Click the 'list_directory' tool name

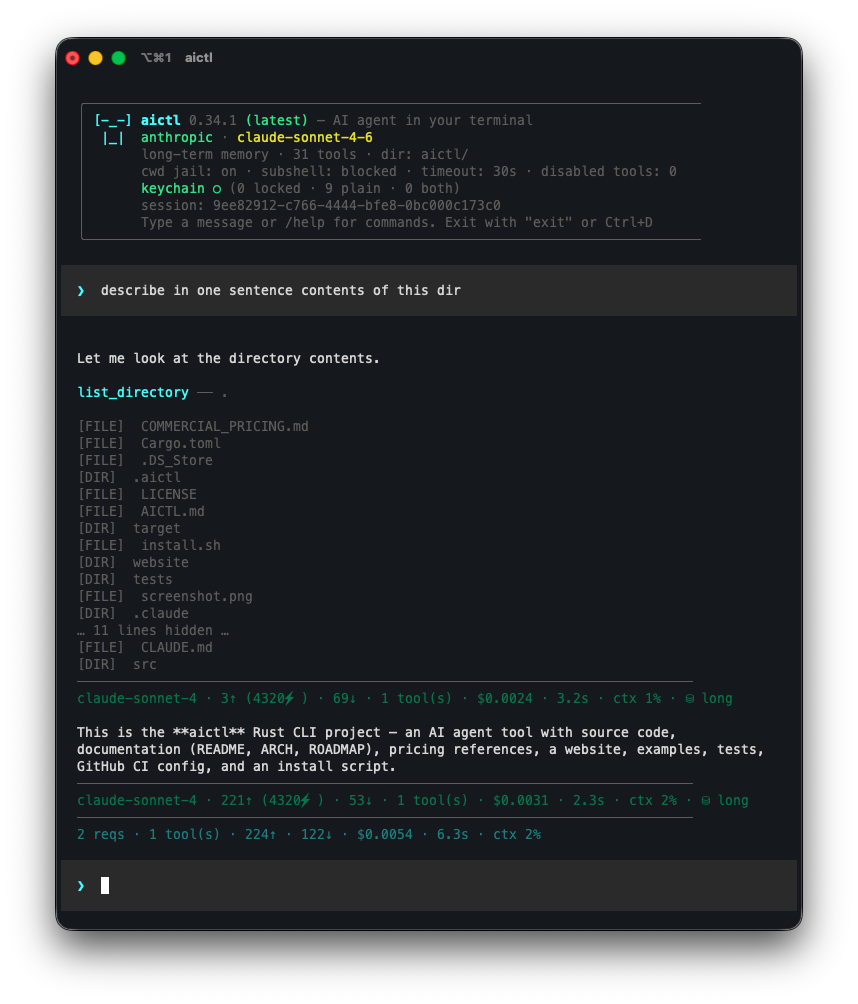coord(133,392)
